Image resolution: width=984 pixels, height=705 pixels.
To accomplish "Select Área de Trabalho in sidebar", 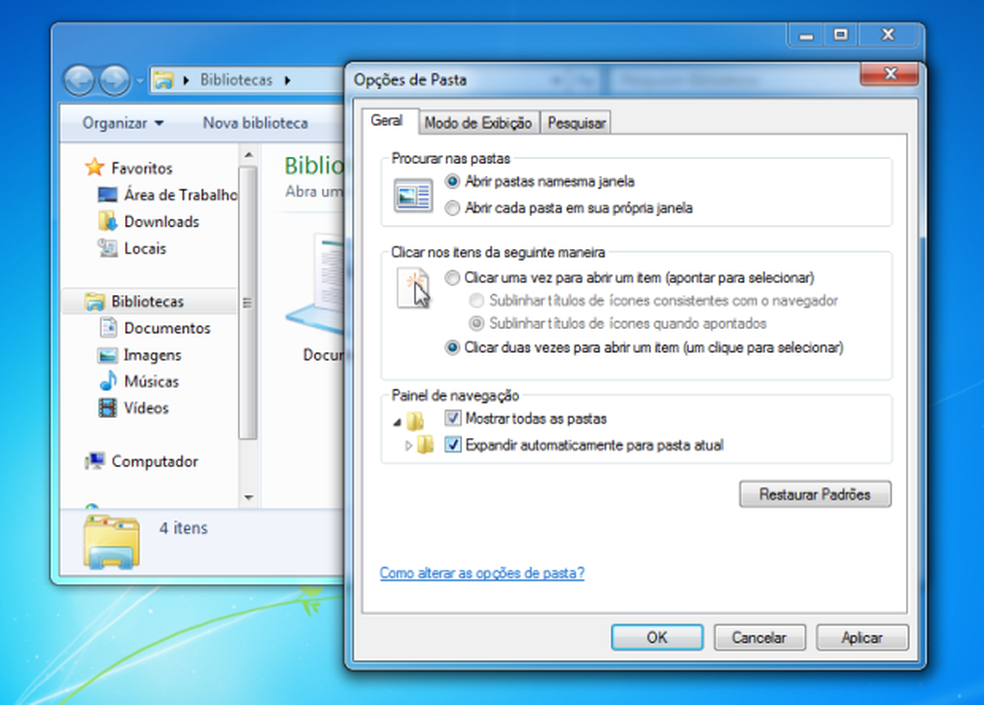I will click(x=167, y=194).
